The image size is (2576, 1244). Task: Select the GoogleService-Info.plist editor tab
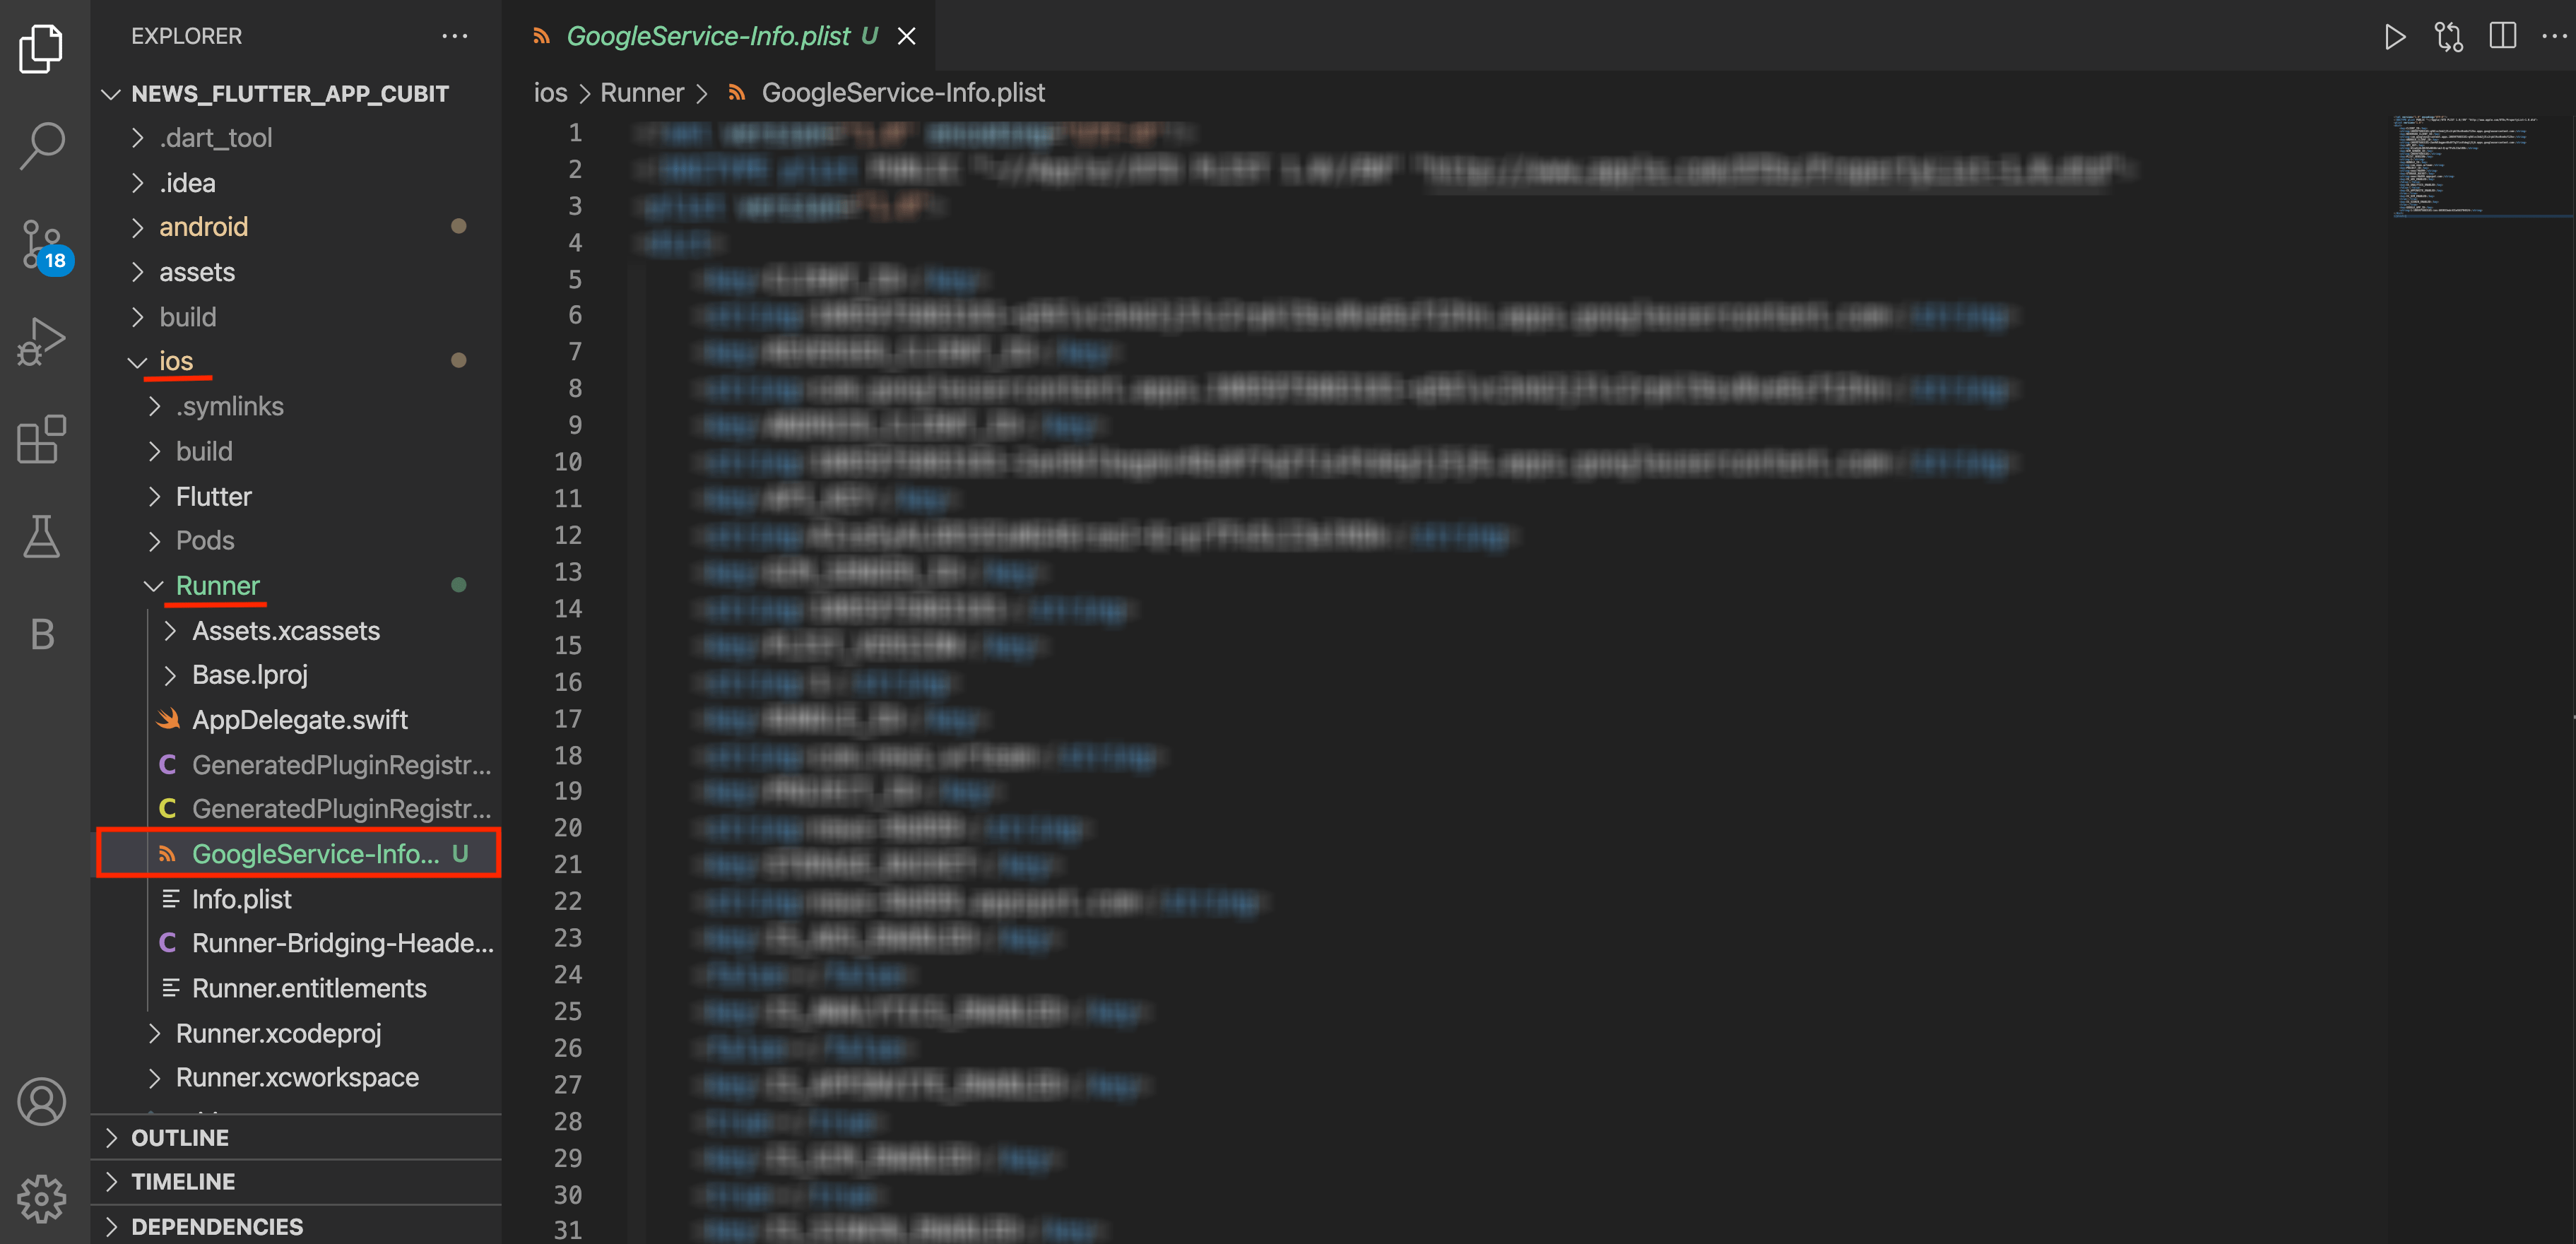708,37
